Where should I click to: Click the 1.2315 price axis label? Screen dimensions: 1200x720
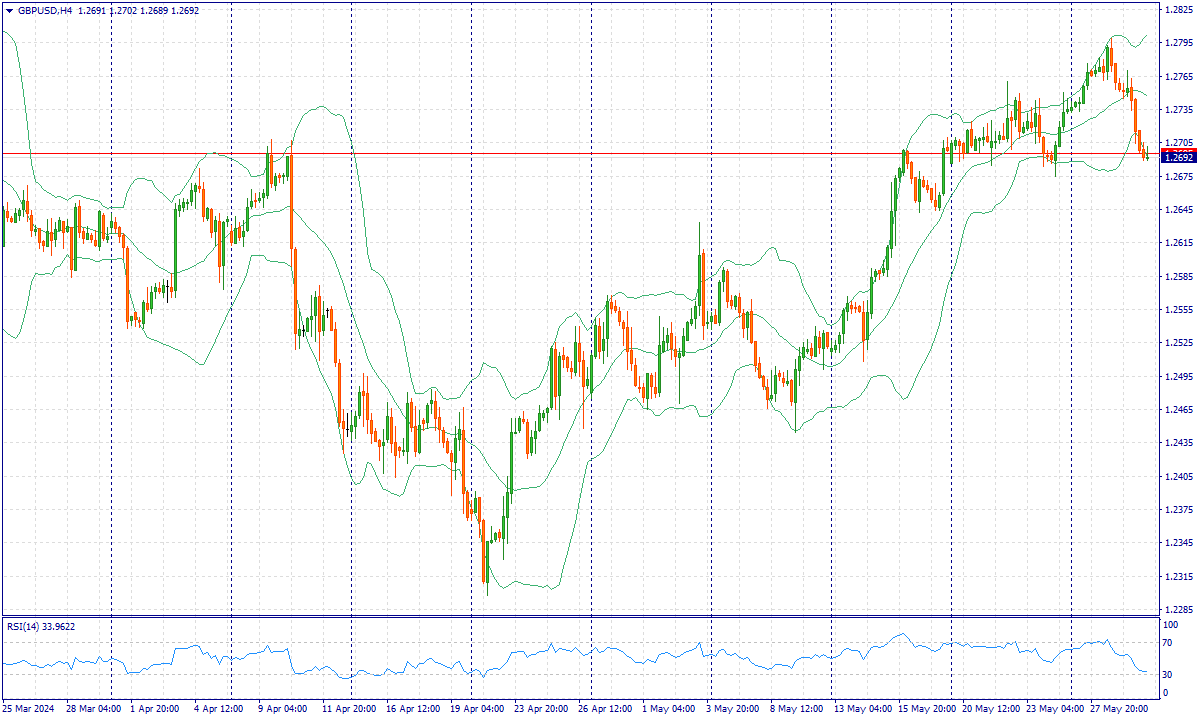pos(1179,576)
